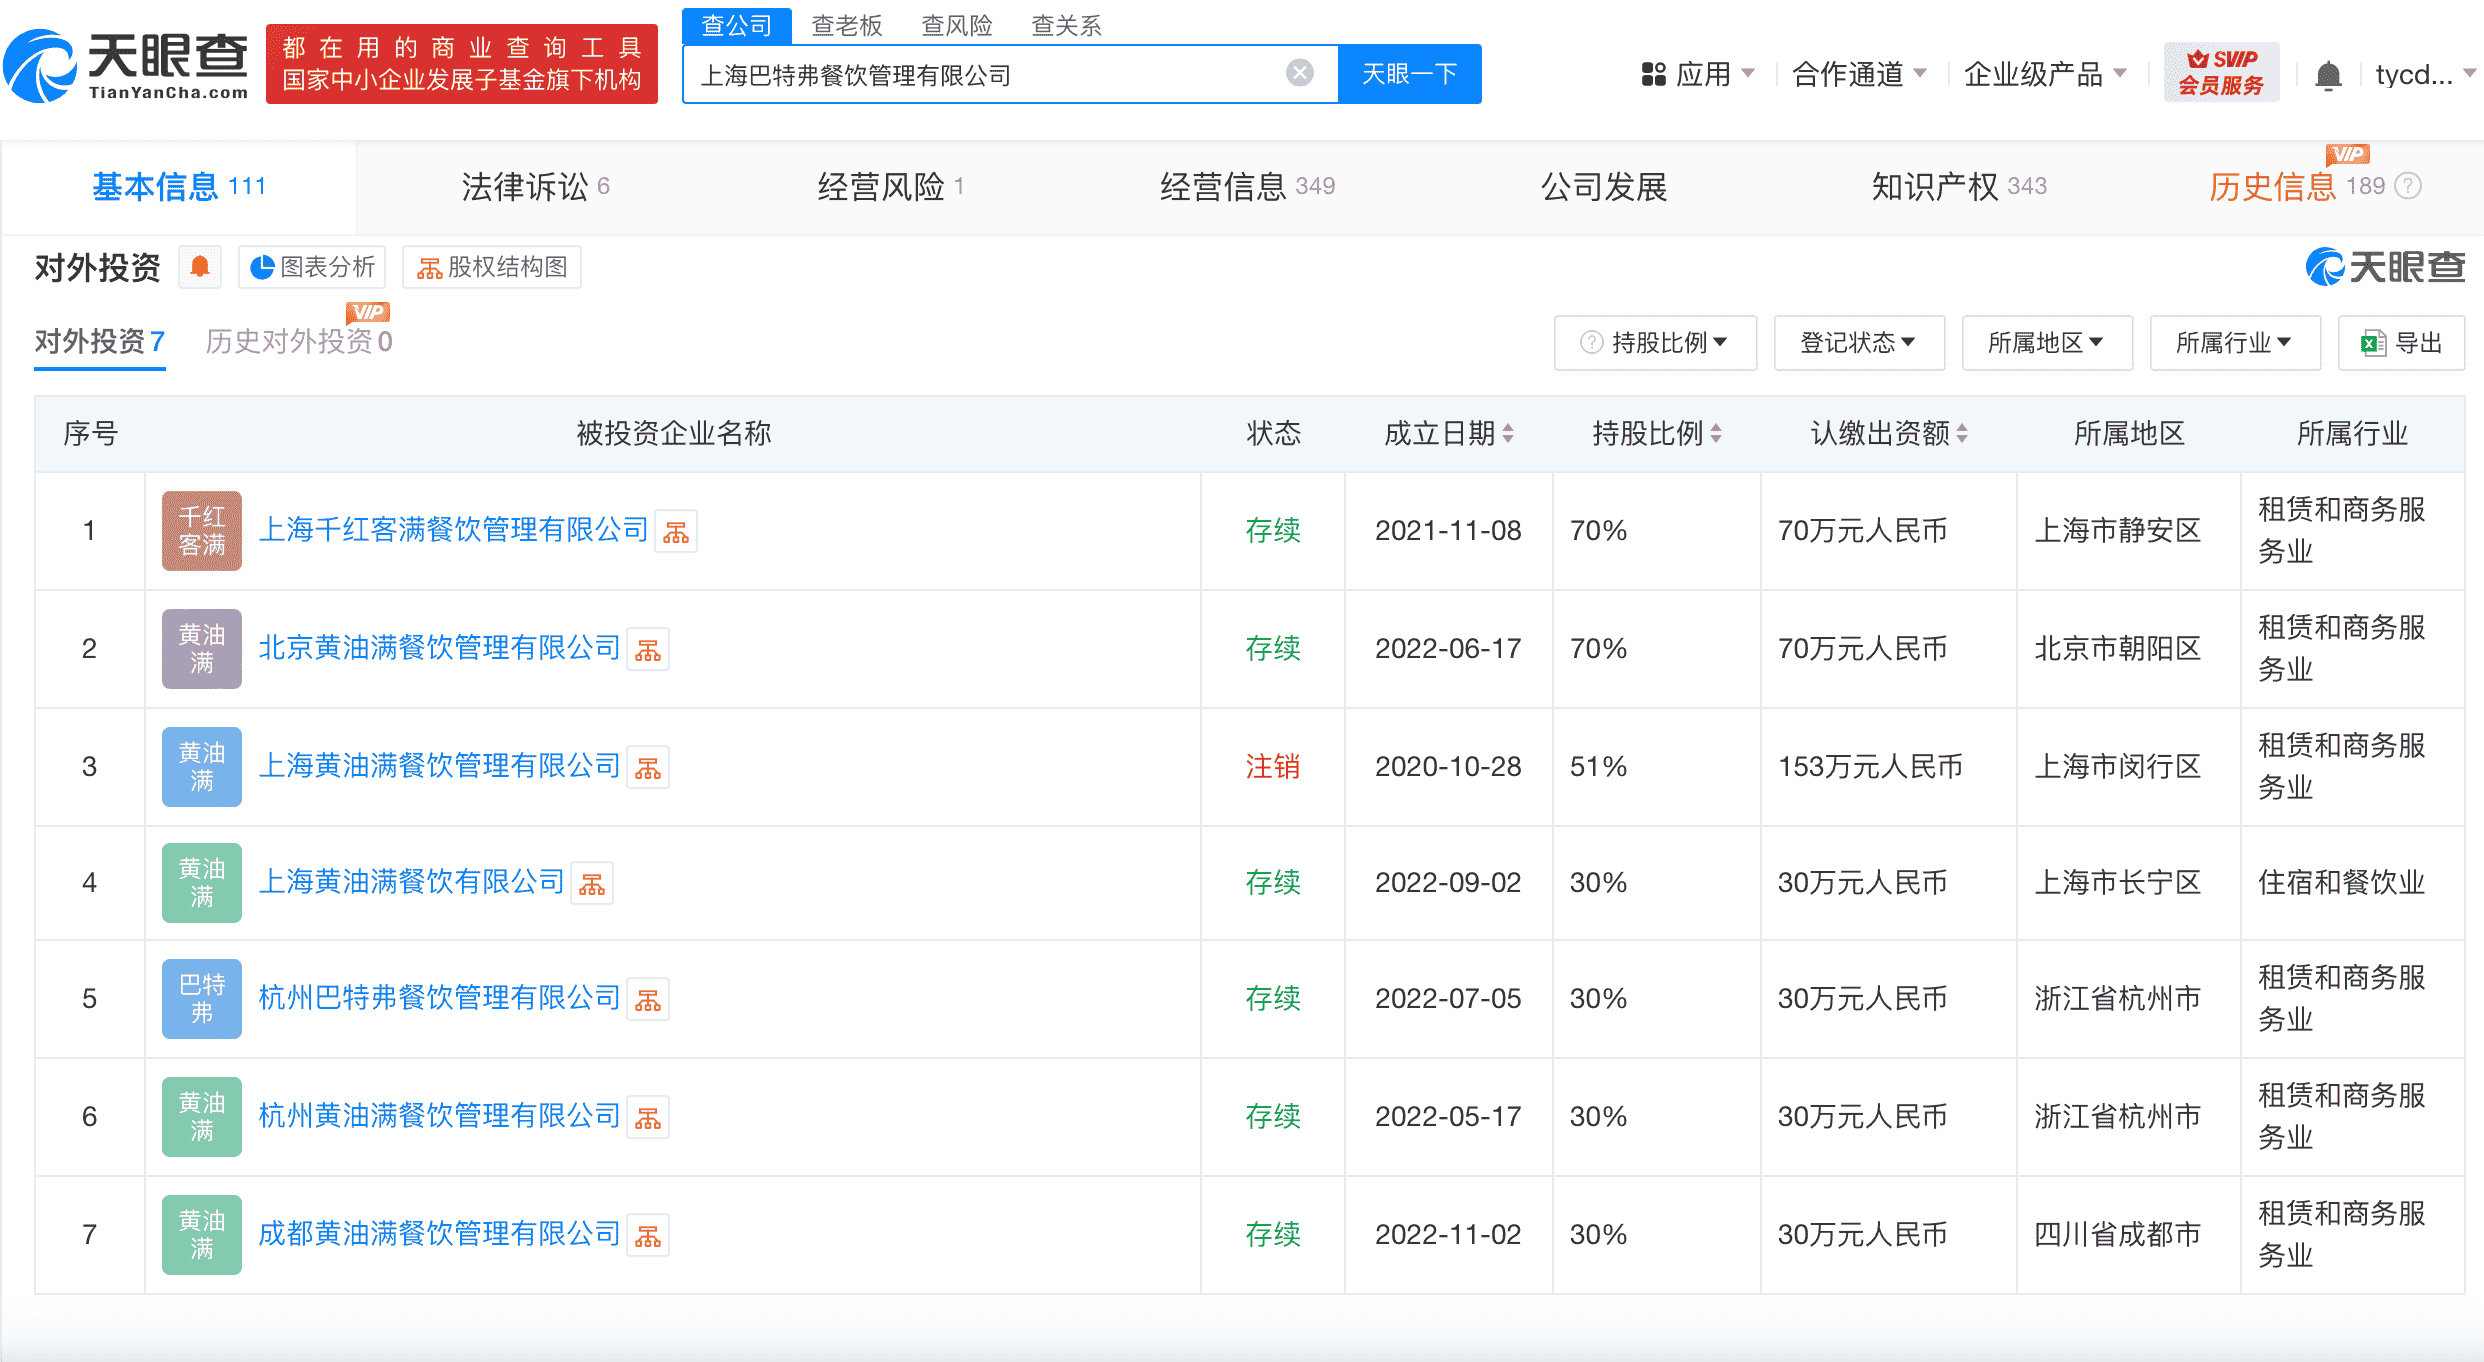Clear the search box with X icon

point(1299,73)
